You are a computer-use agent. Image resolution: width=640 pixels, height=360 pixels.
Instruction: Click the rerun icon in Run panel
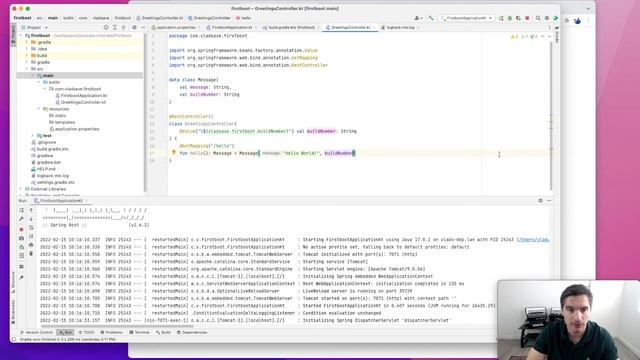click(22, 210)
